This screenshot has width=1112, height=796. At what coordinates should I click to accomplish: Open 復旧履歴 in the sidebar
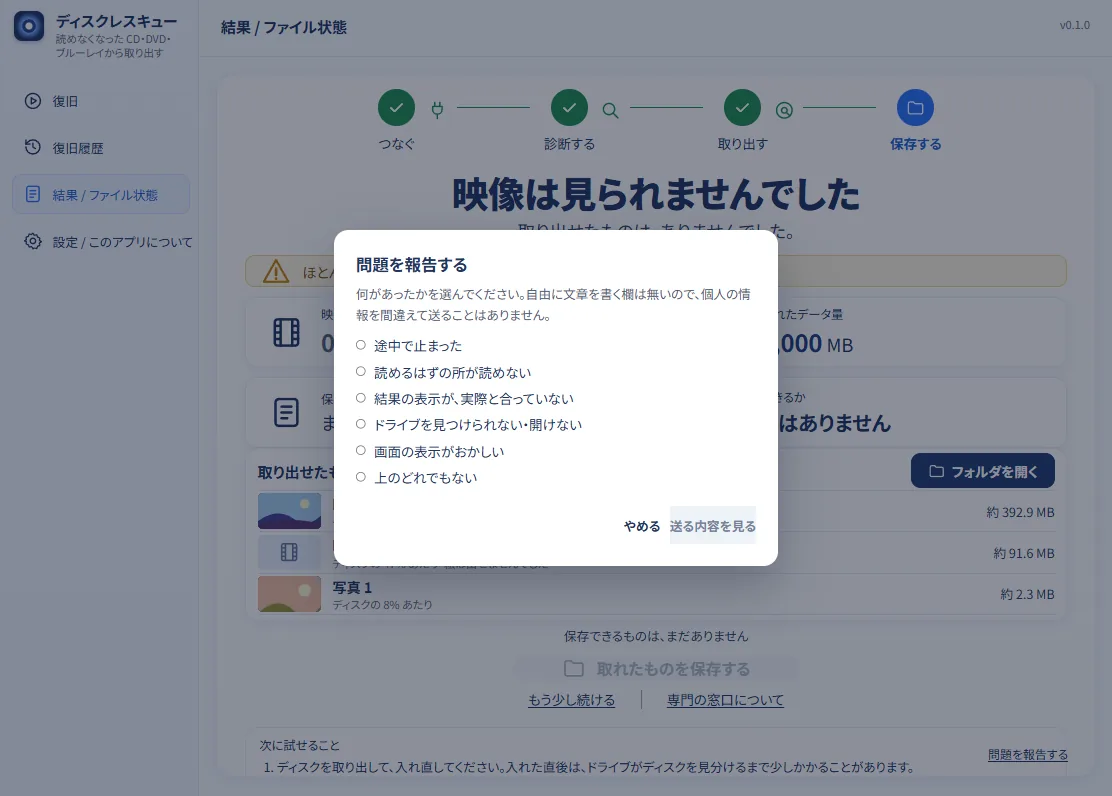point(101,148)
